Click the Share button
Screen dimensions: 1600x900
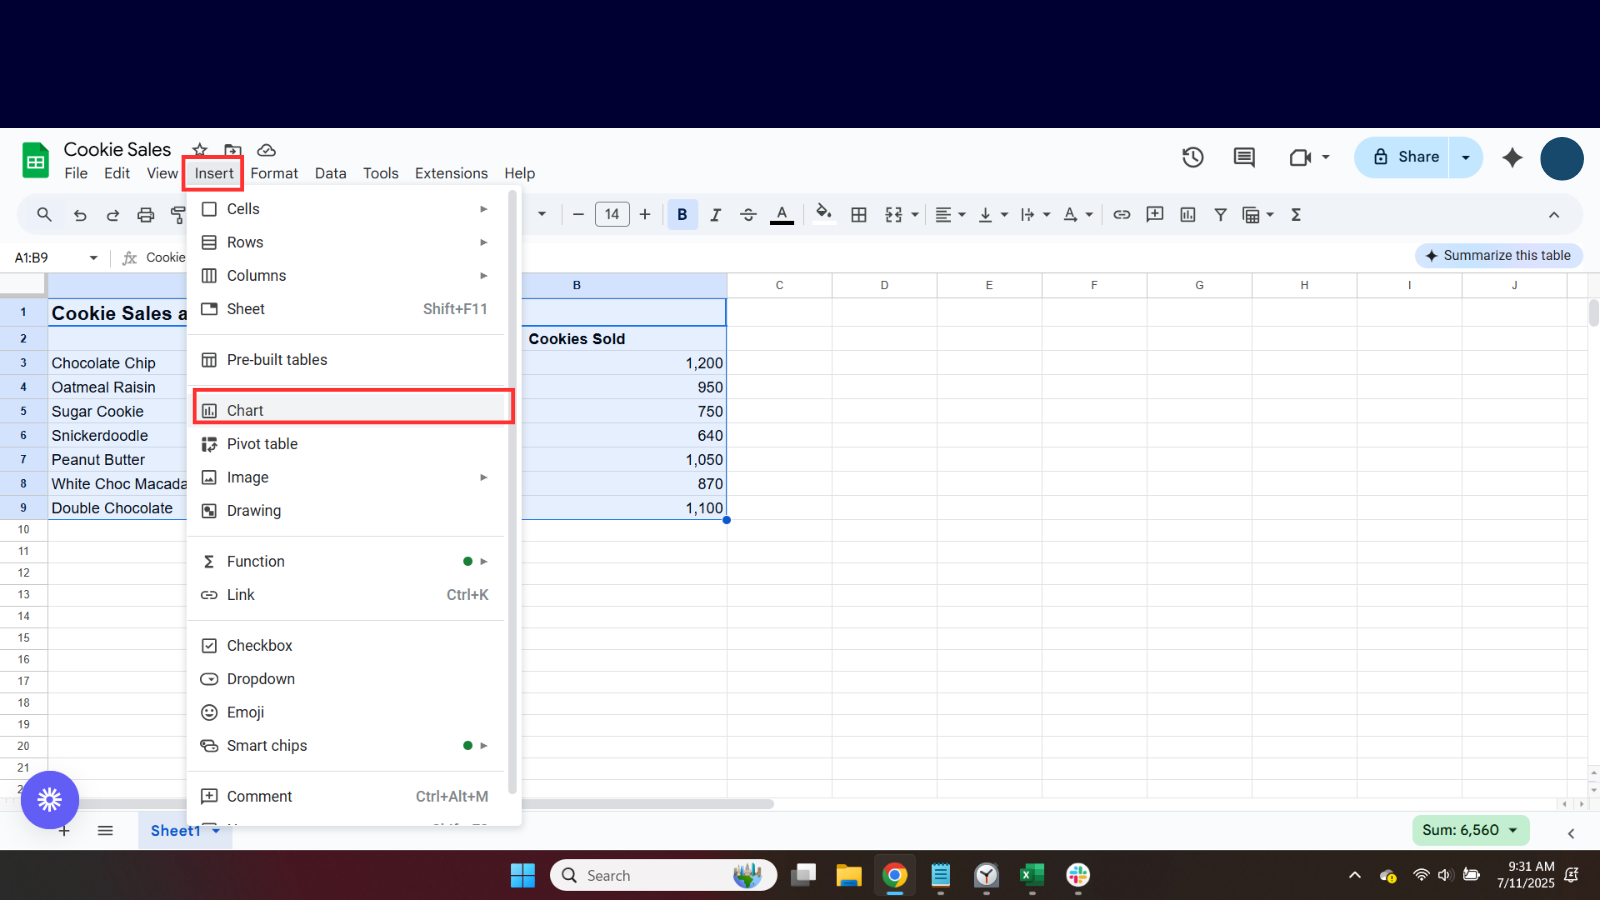coord(1402,157)
